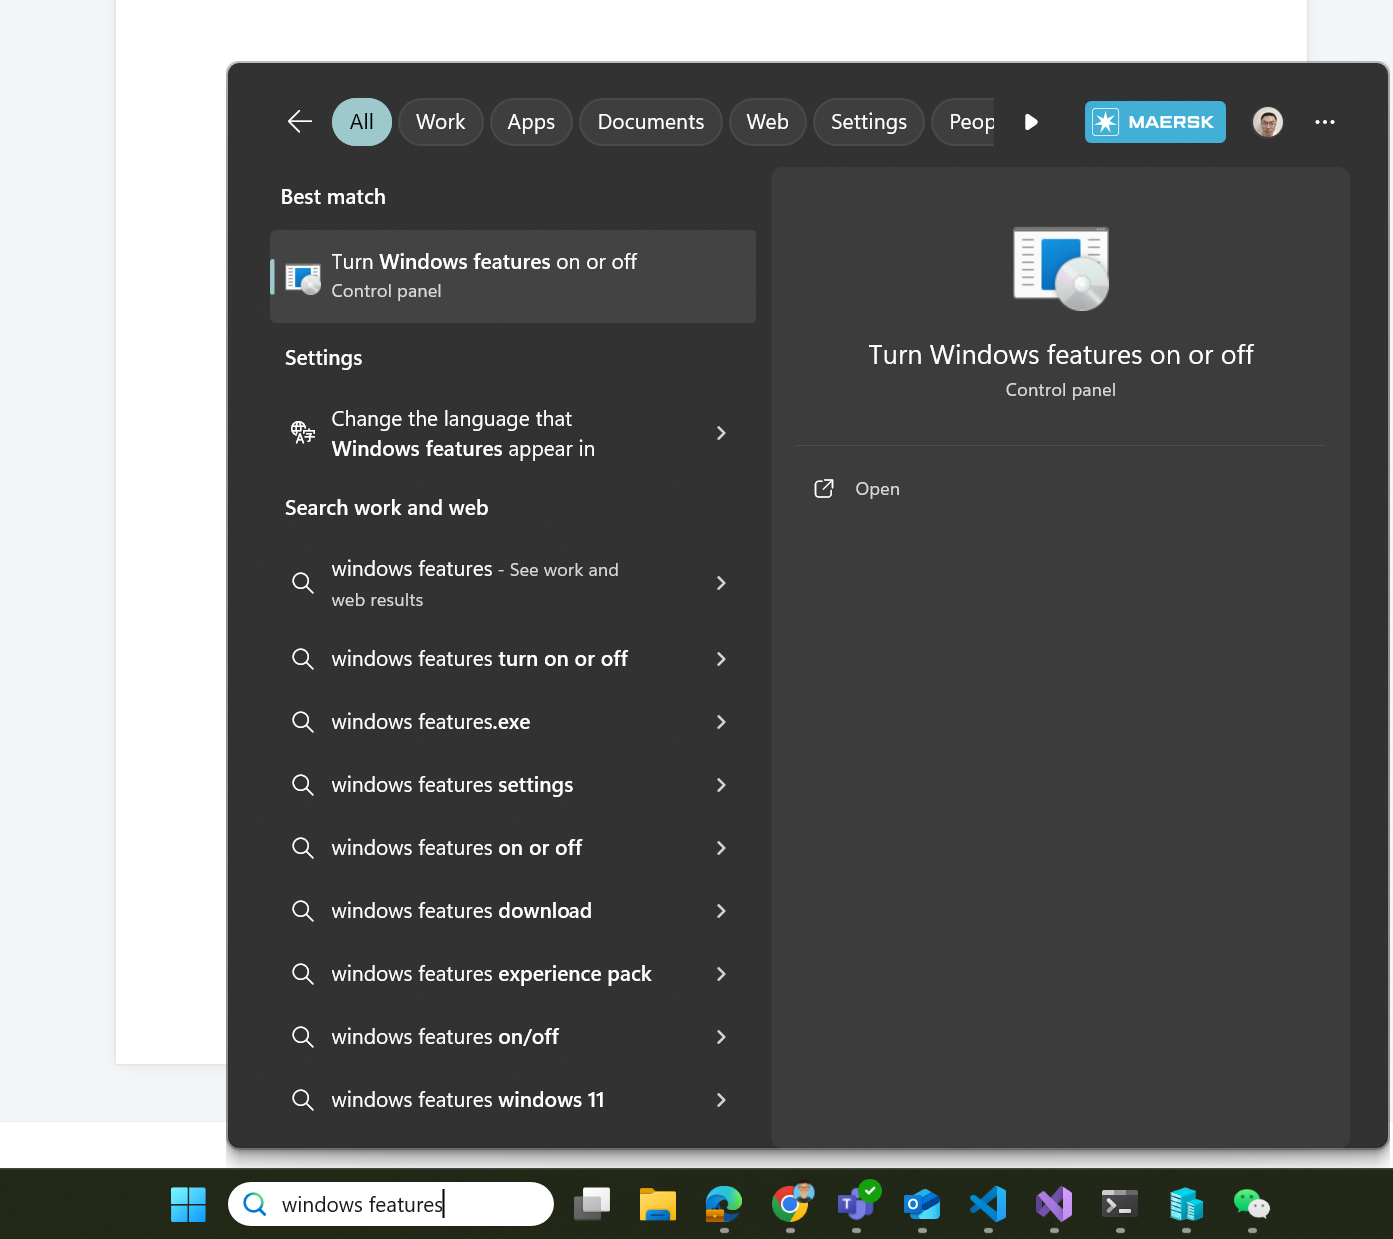Click the user profile avatar
This screenshot has height=1239, width=1393.
[x=1267, y=122]
